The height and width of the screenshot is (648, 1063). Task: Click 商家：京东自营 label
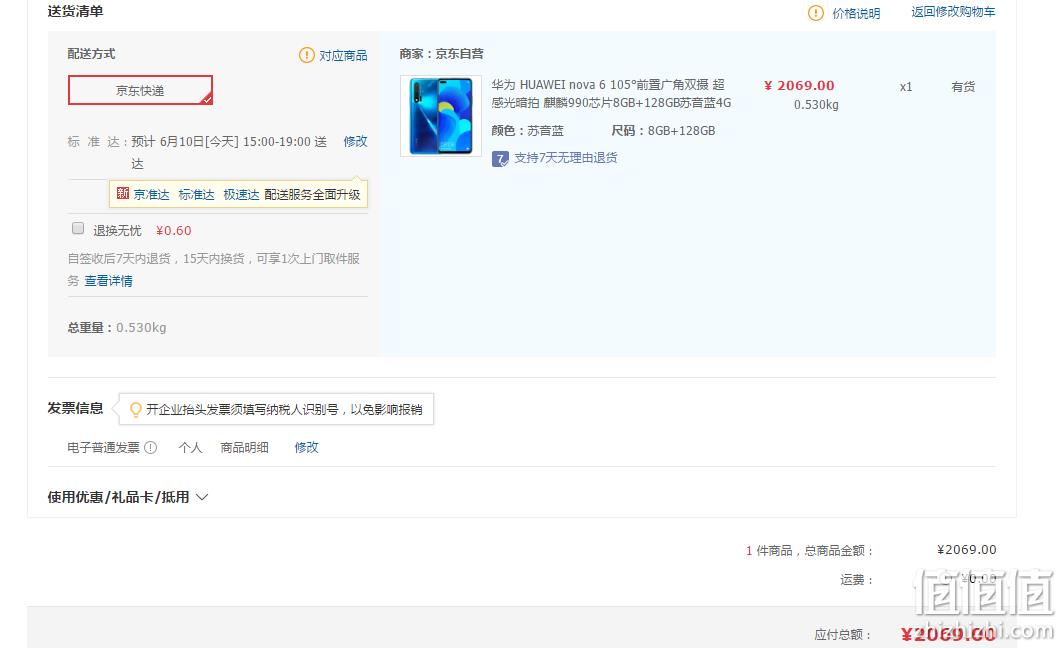click(441, 54)
